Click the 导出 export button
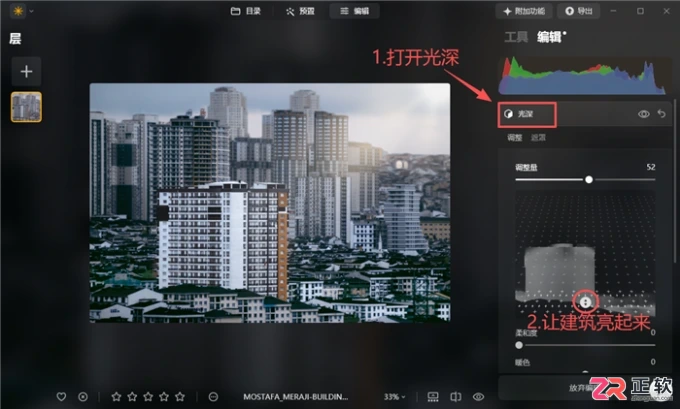 coord(579,11)
